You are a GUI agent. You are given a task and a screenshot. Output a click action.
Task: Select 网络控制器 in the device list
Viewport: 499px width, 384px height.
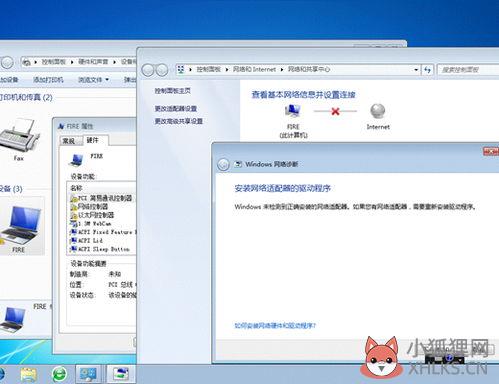[x=93, y=207]
